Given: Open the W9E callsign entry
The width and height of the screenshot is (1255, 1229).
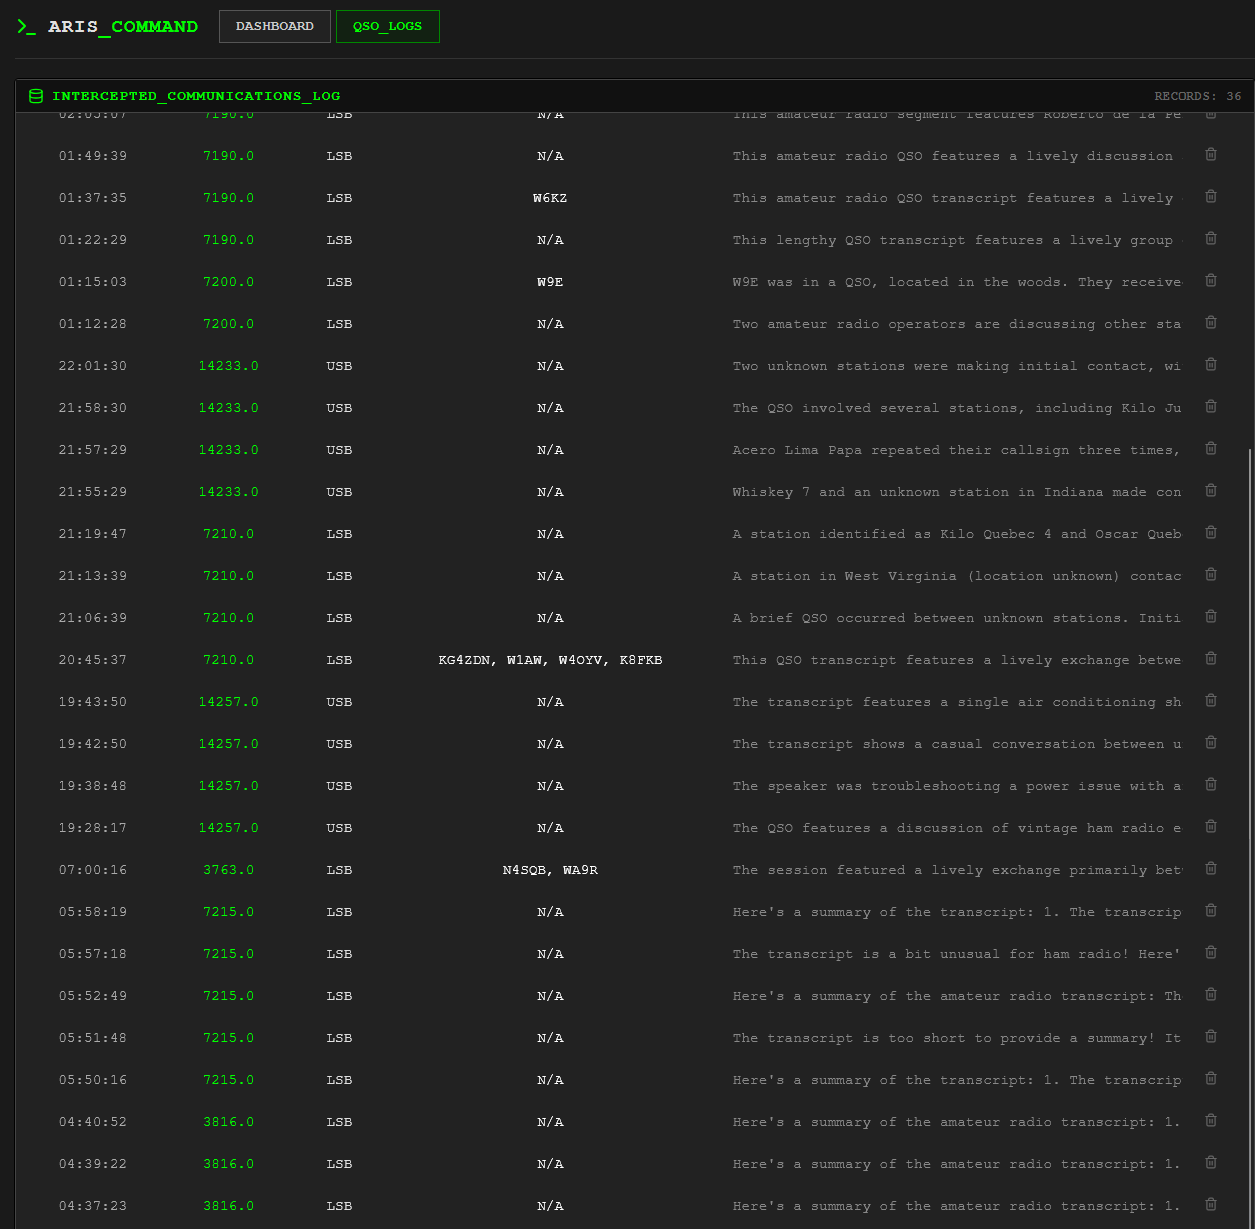Looking at the screenshot, I should pos(550,281).
